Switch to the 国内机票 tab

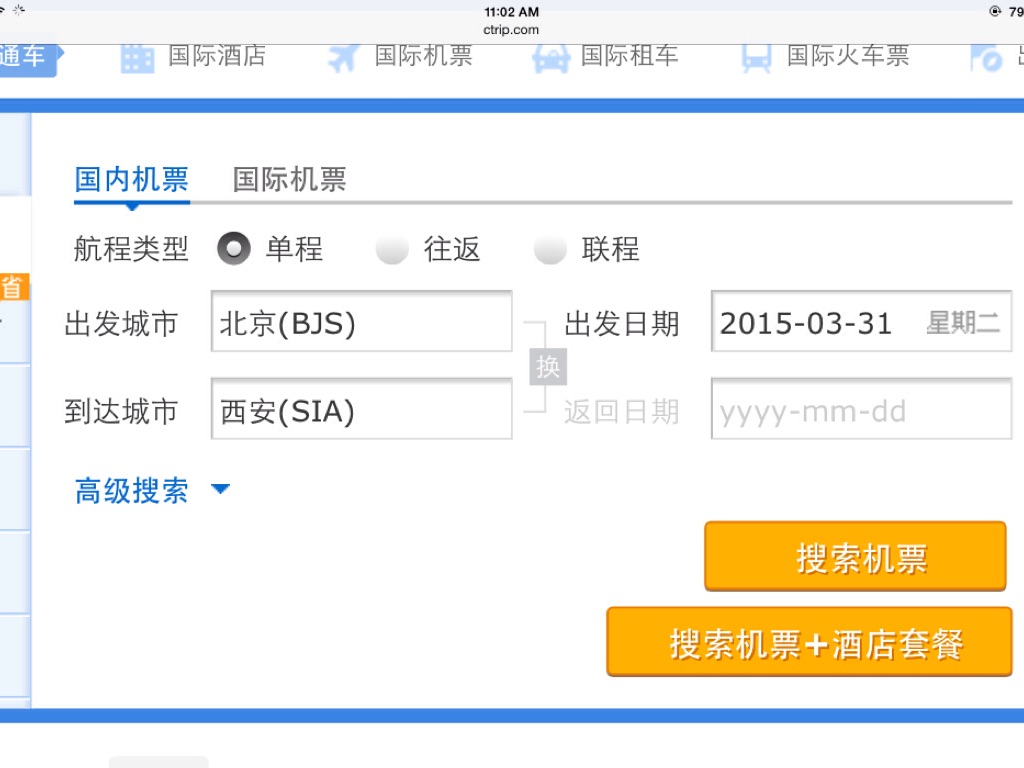point(131,180)
